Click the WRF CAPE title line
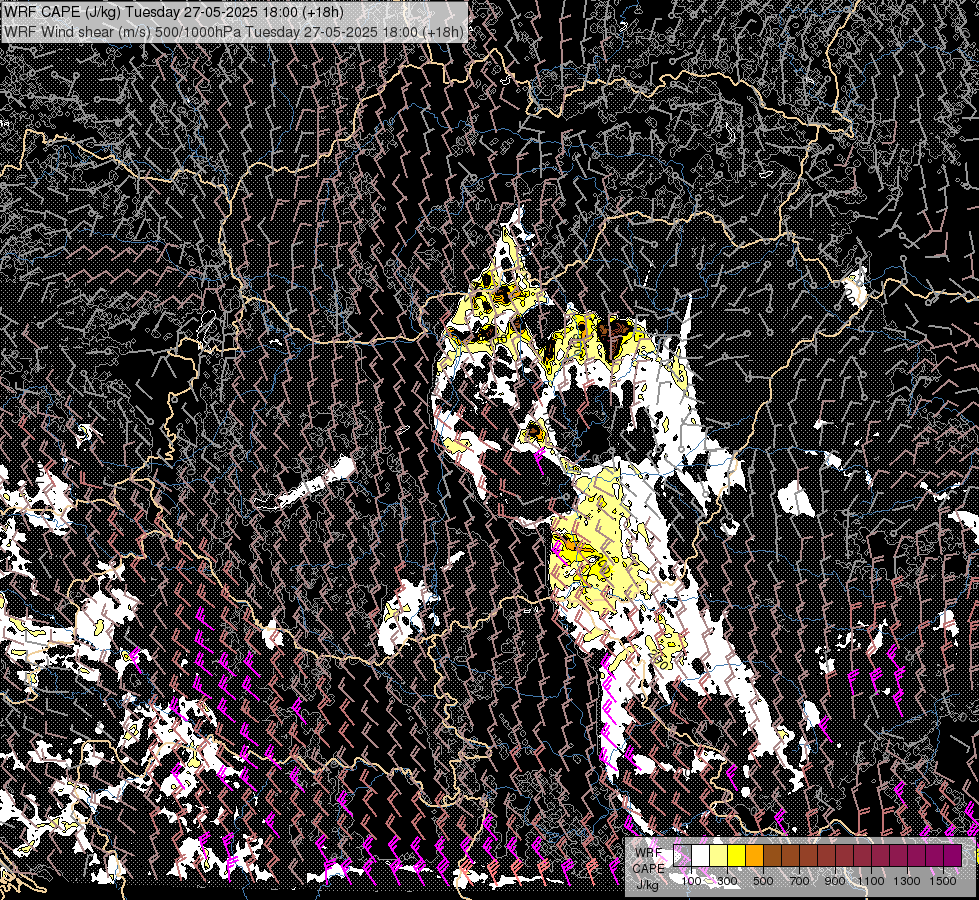 point(174,12)
